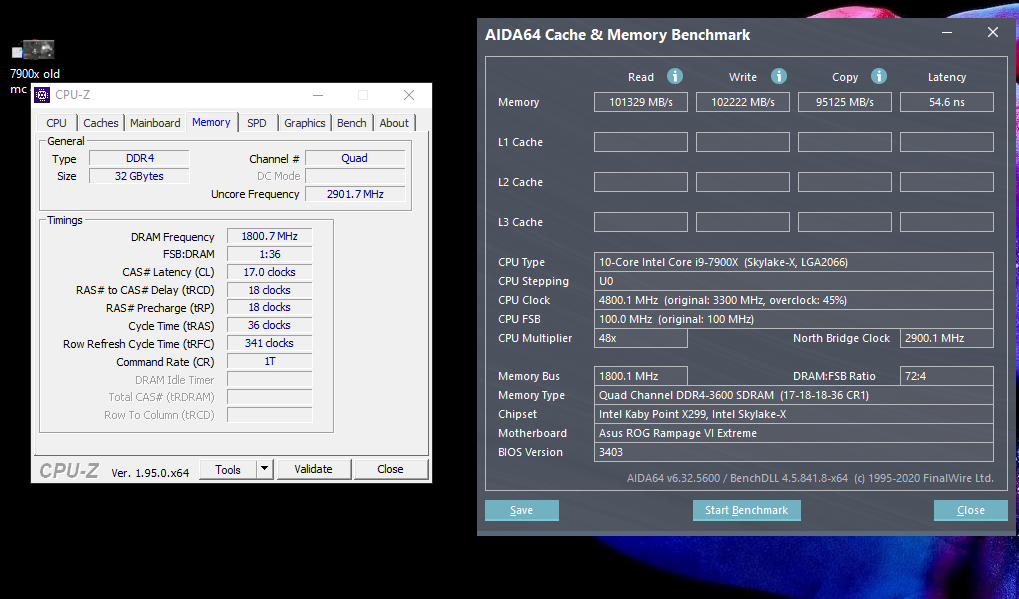This screenshot has height=599, width=1019.
Task: Click the empty L1 Cache Read field
Action: pyautogui.click(x=641, y=142)
